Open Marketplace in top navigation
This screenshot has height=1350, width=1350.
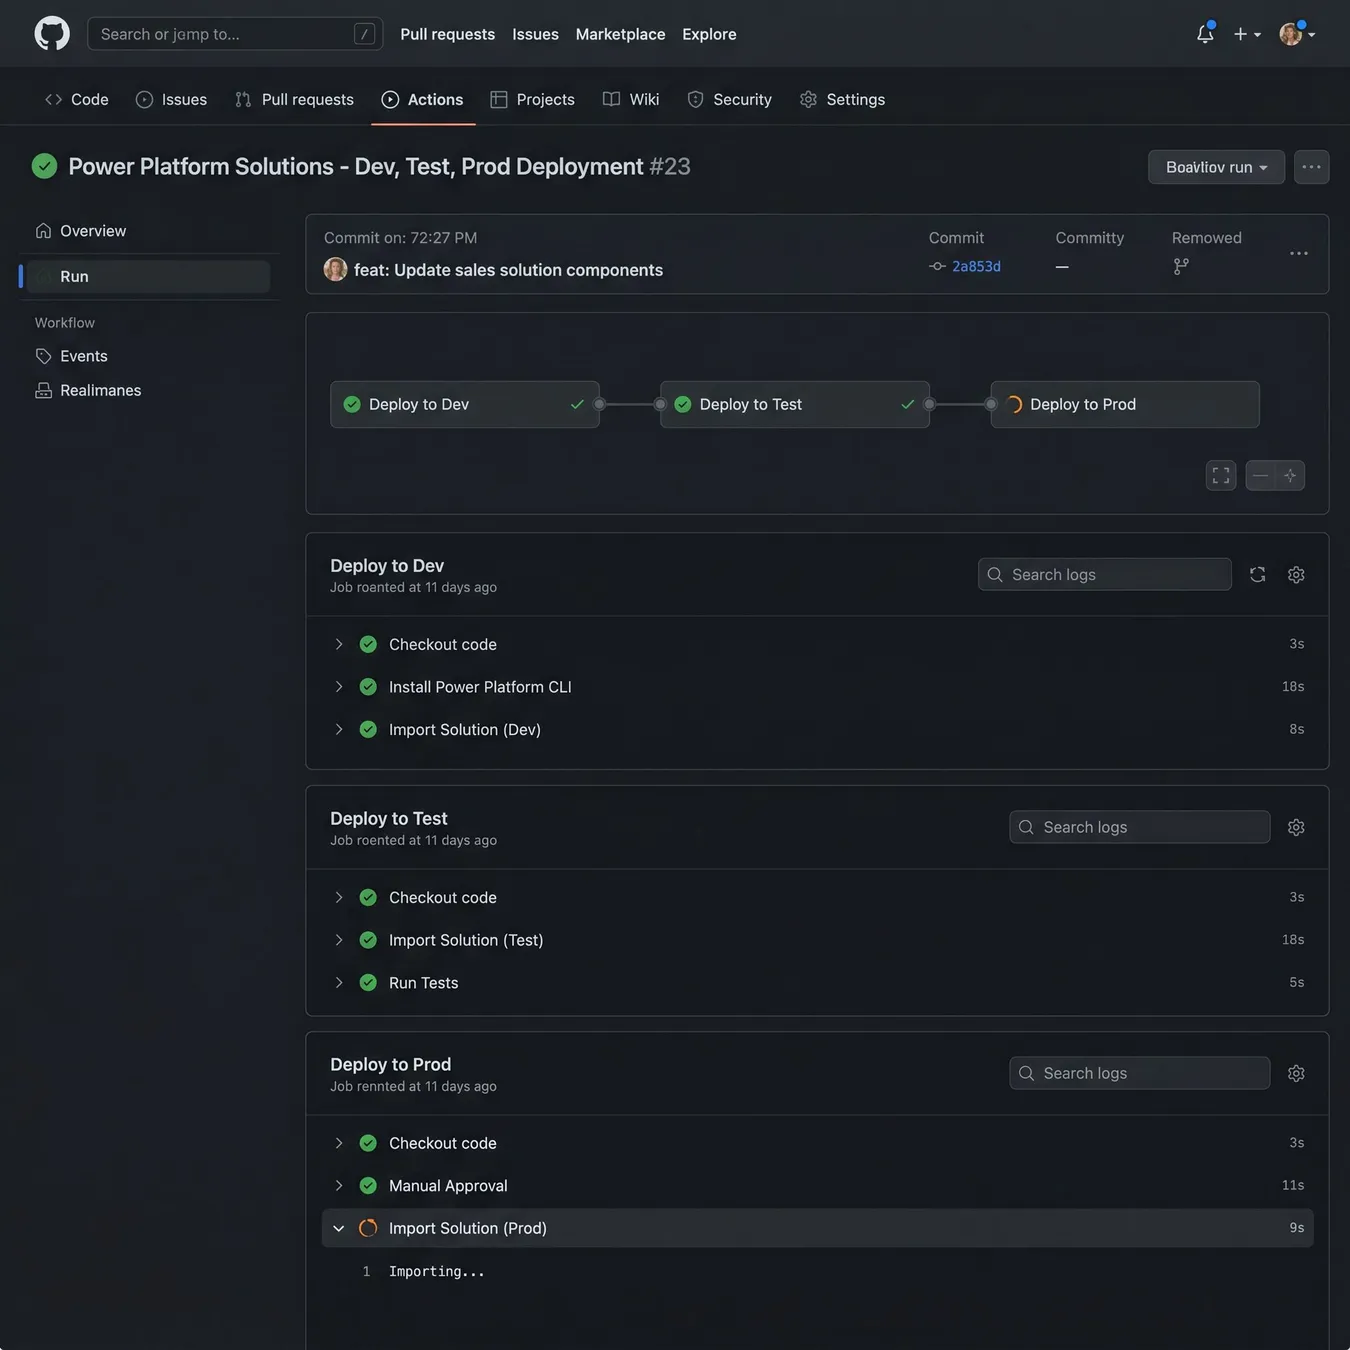620,34
